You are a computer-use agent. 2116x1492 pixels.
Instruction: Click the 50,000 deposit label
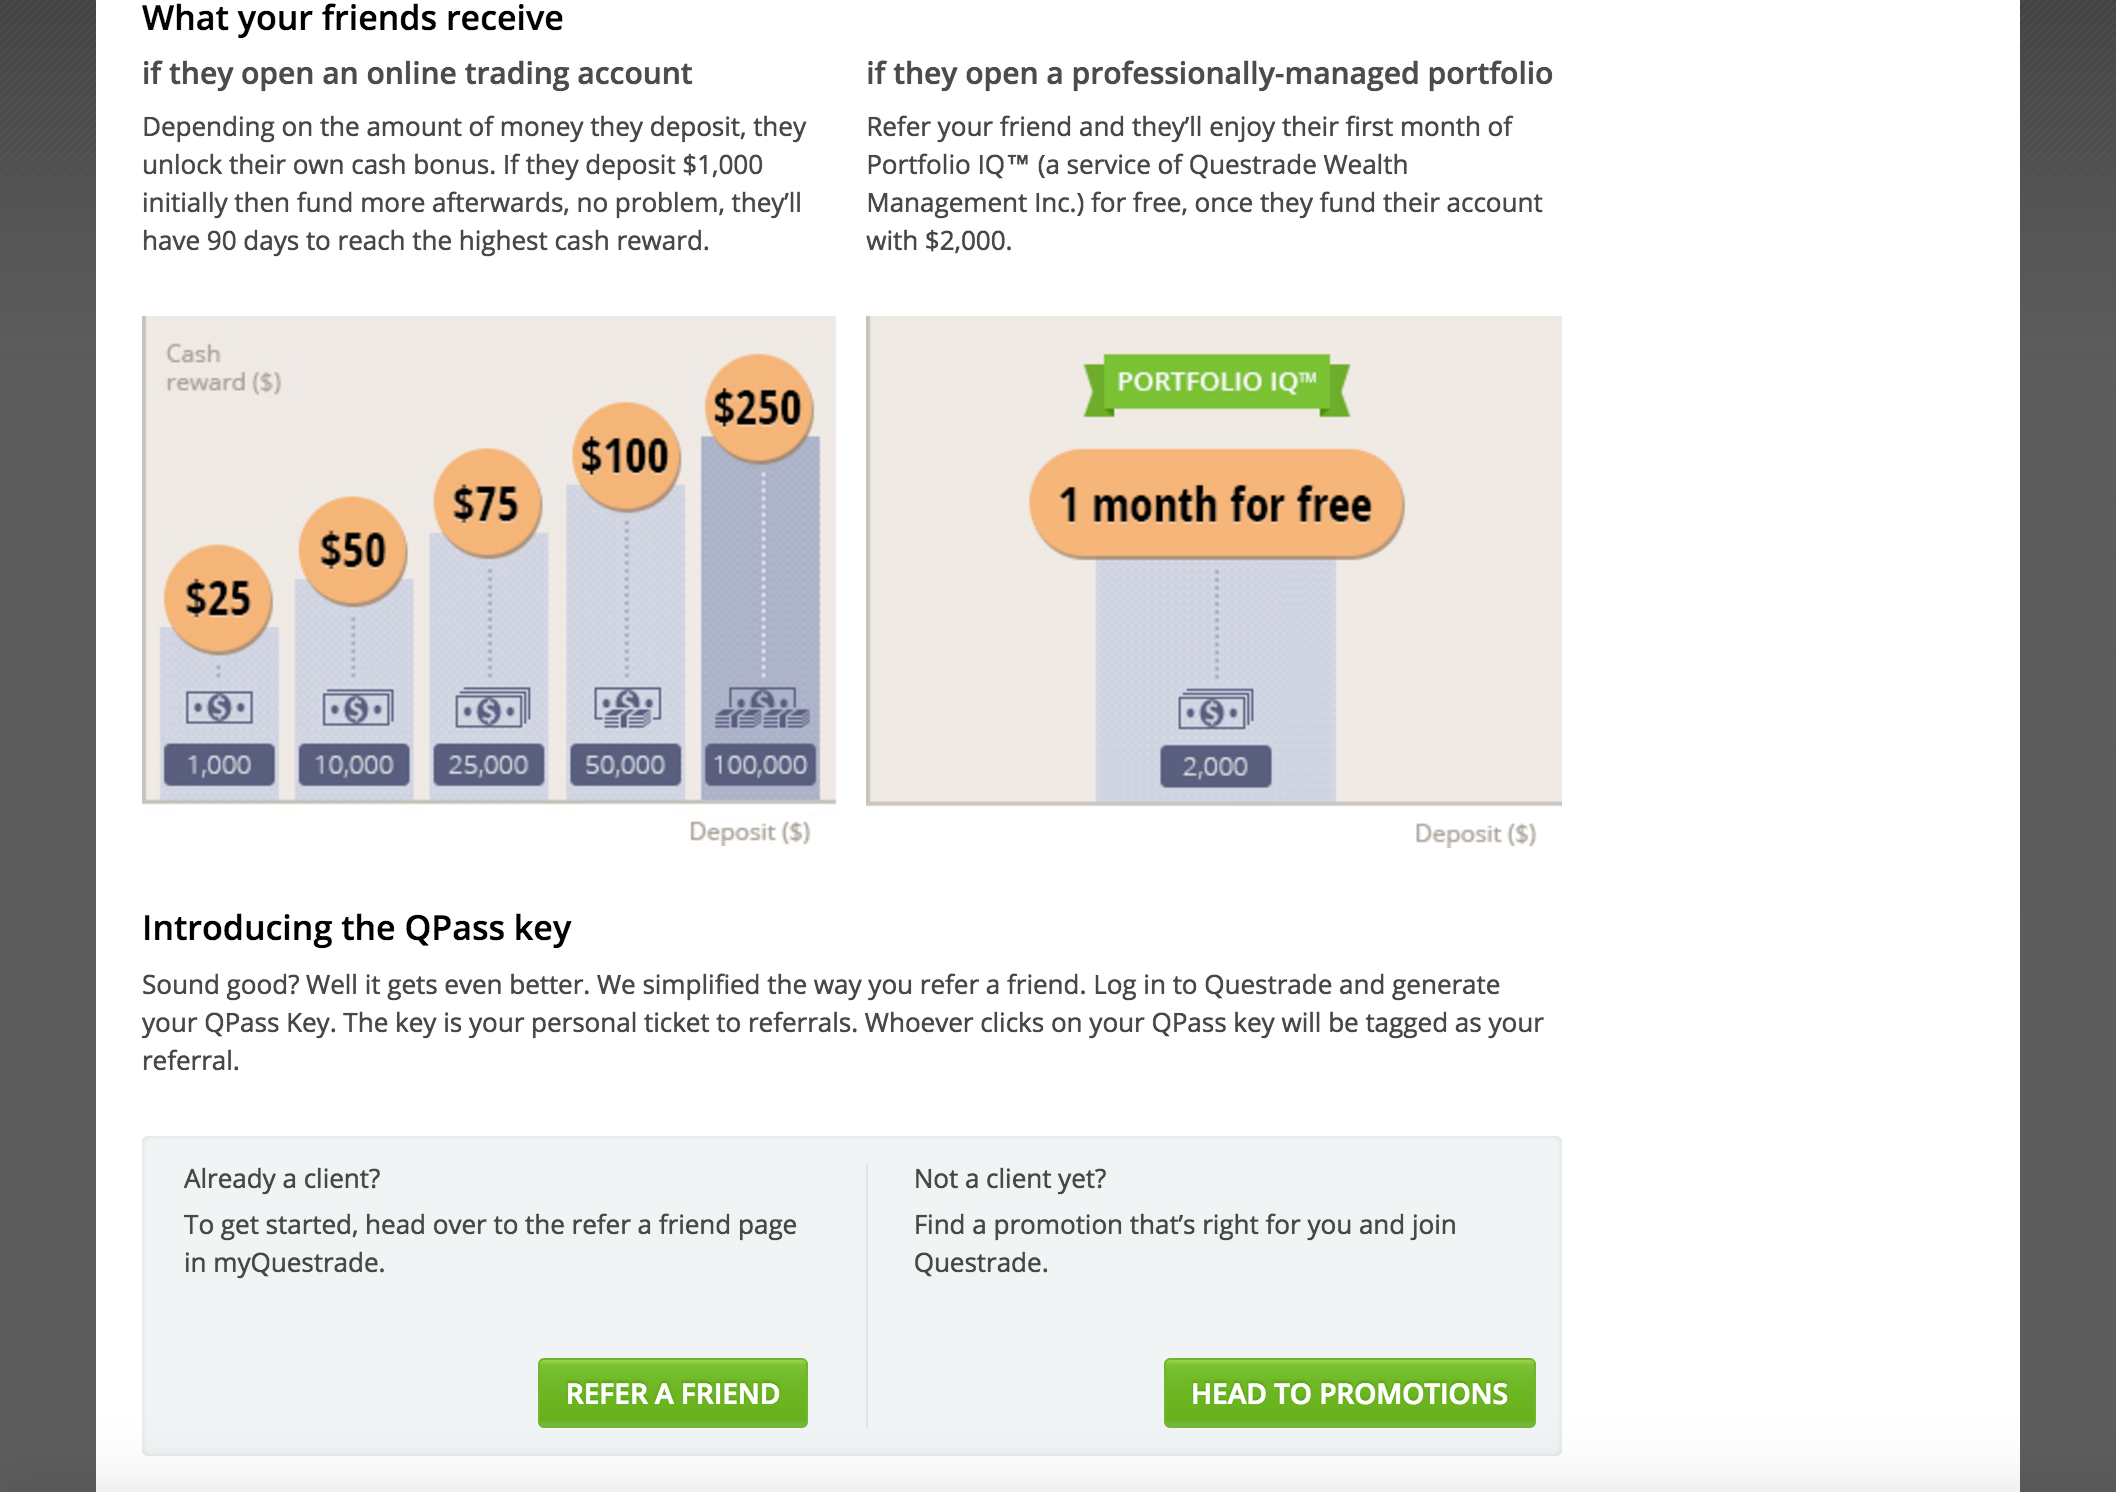(x=625, y=765)
